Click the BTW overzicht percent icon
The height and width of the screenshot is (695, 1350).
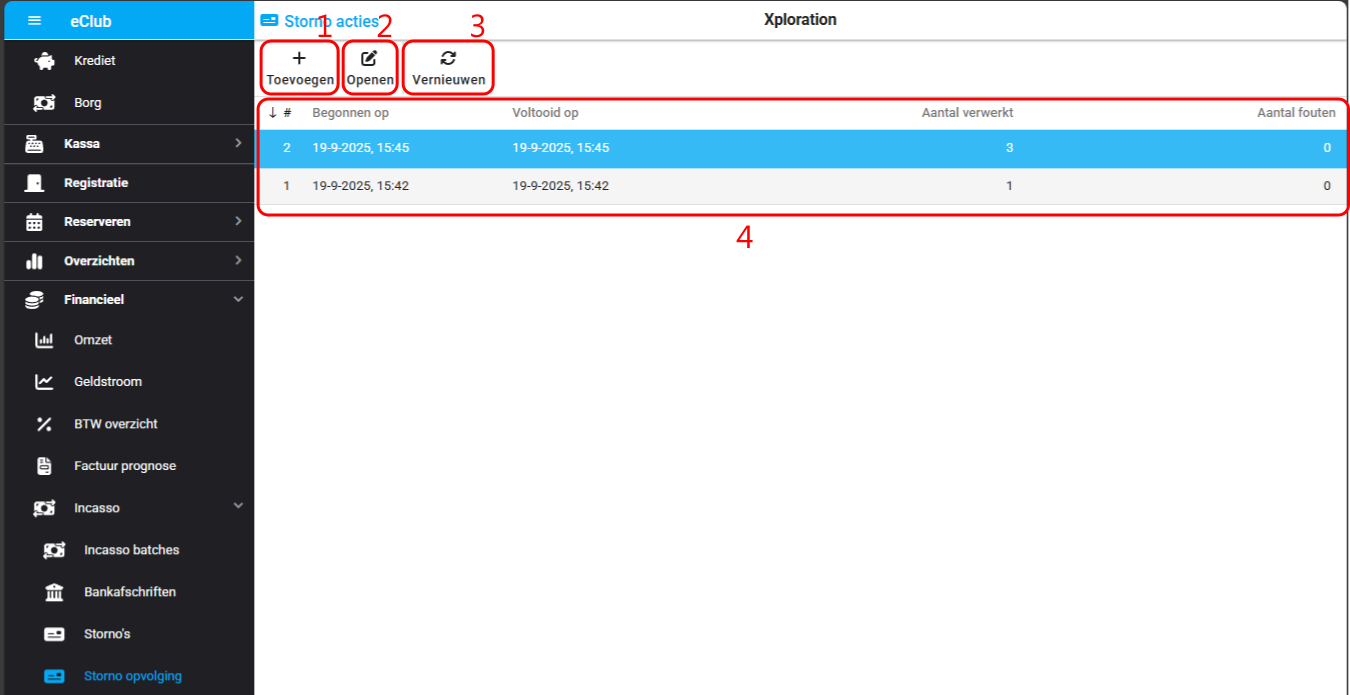(44, 424)
